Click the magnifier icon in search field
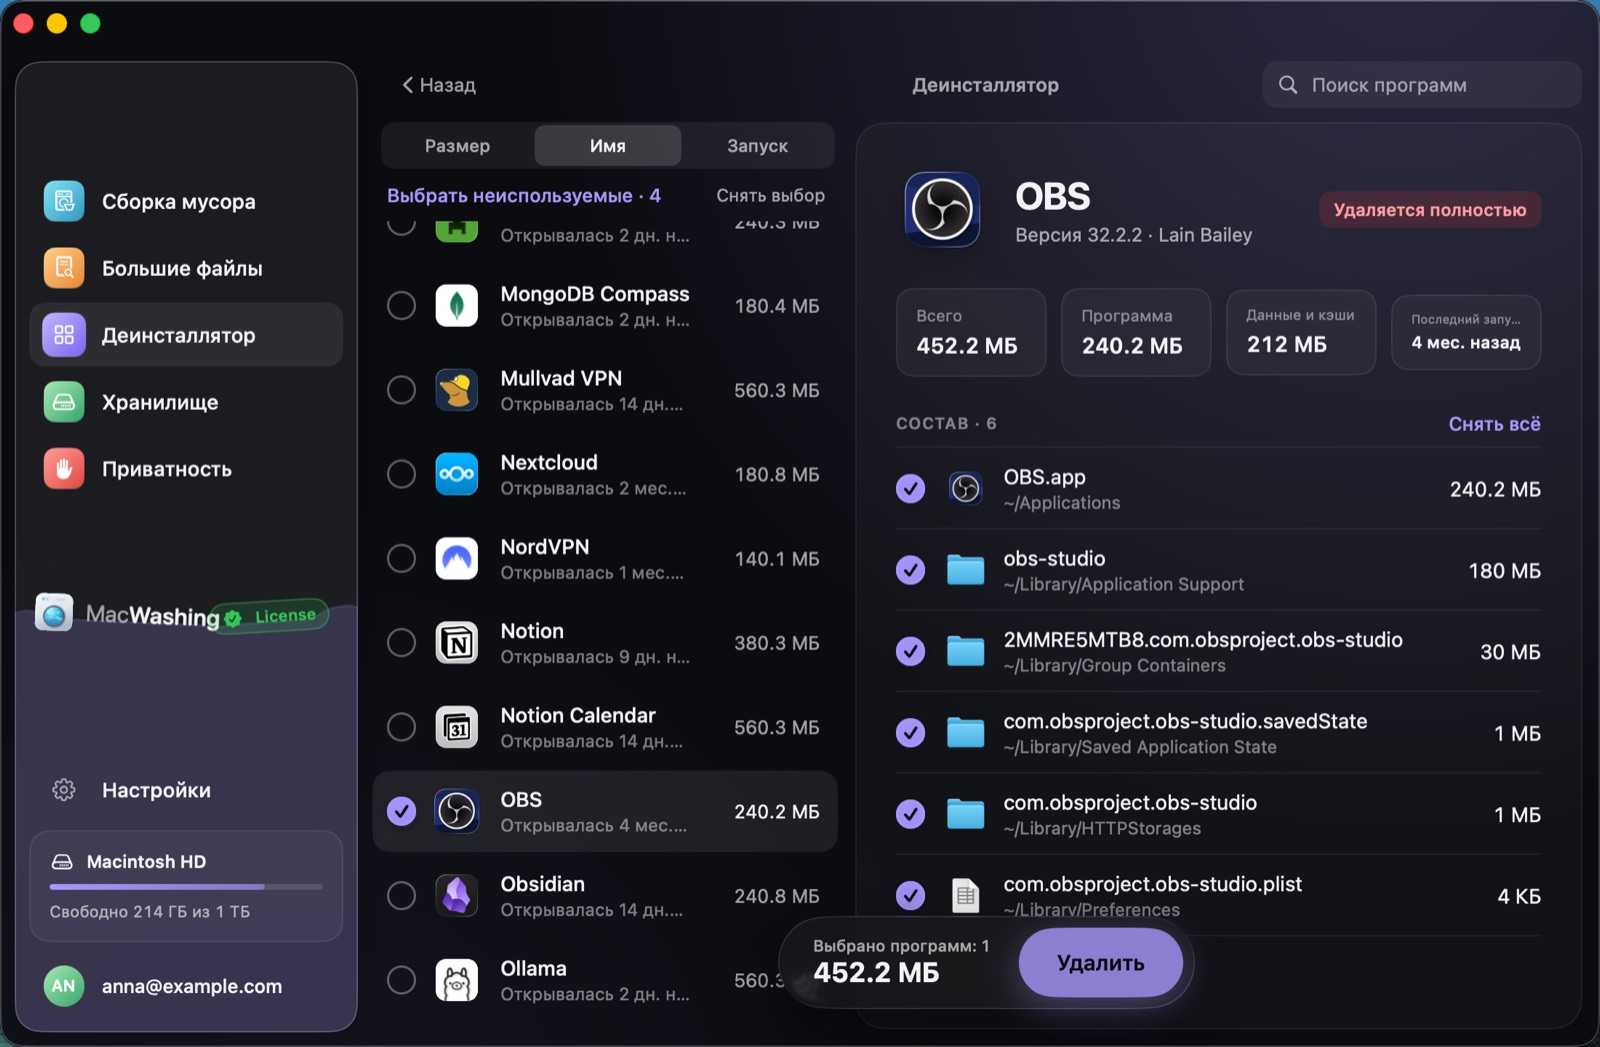 1288,85
